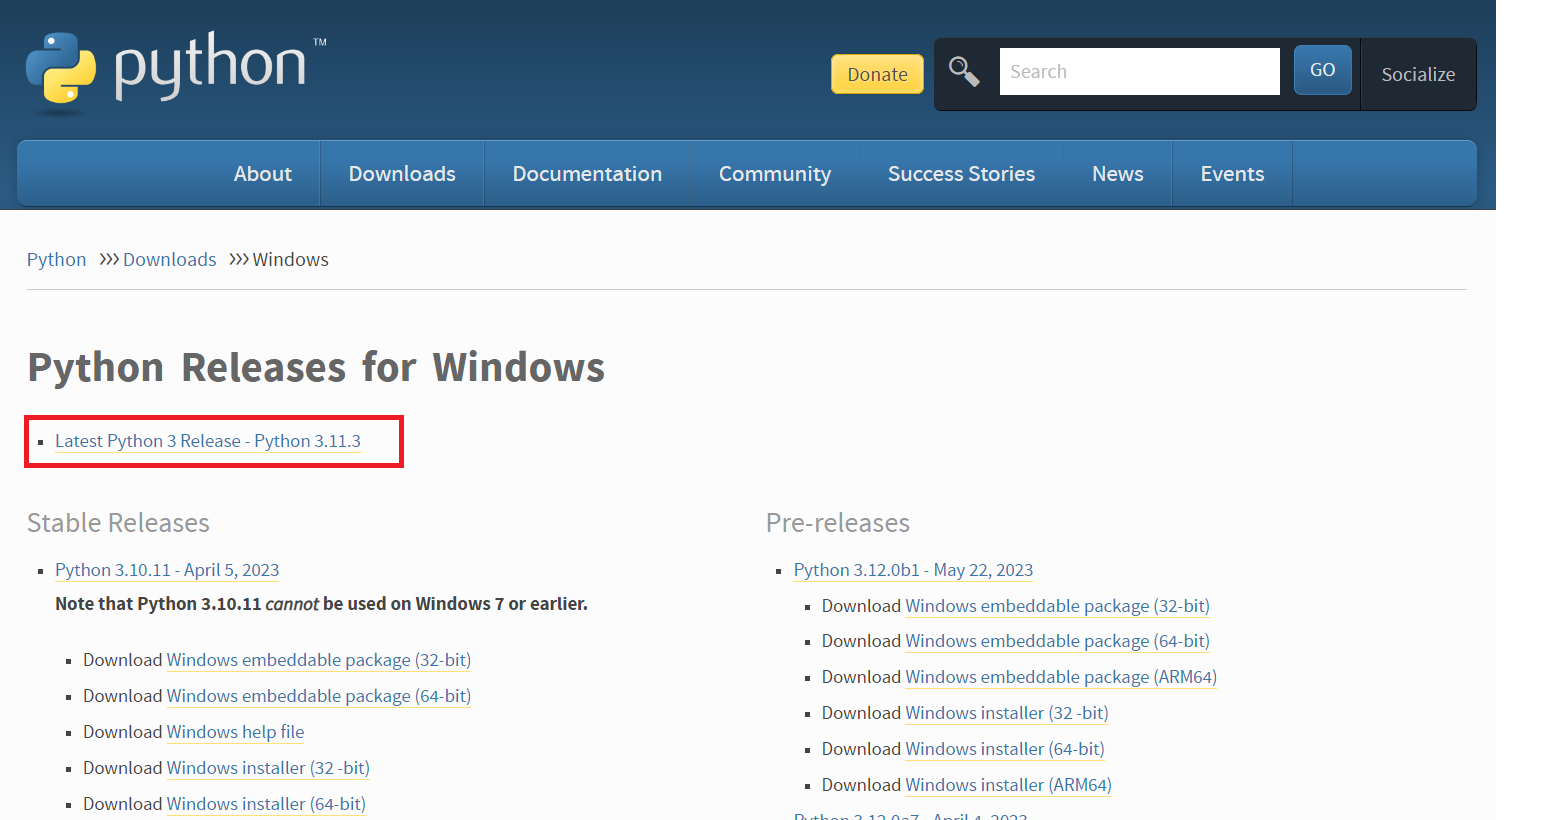1549x820 pixels.
Task: Click the GO search button
Action: [x=1322, y=70]
